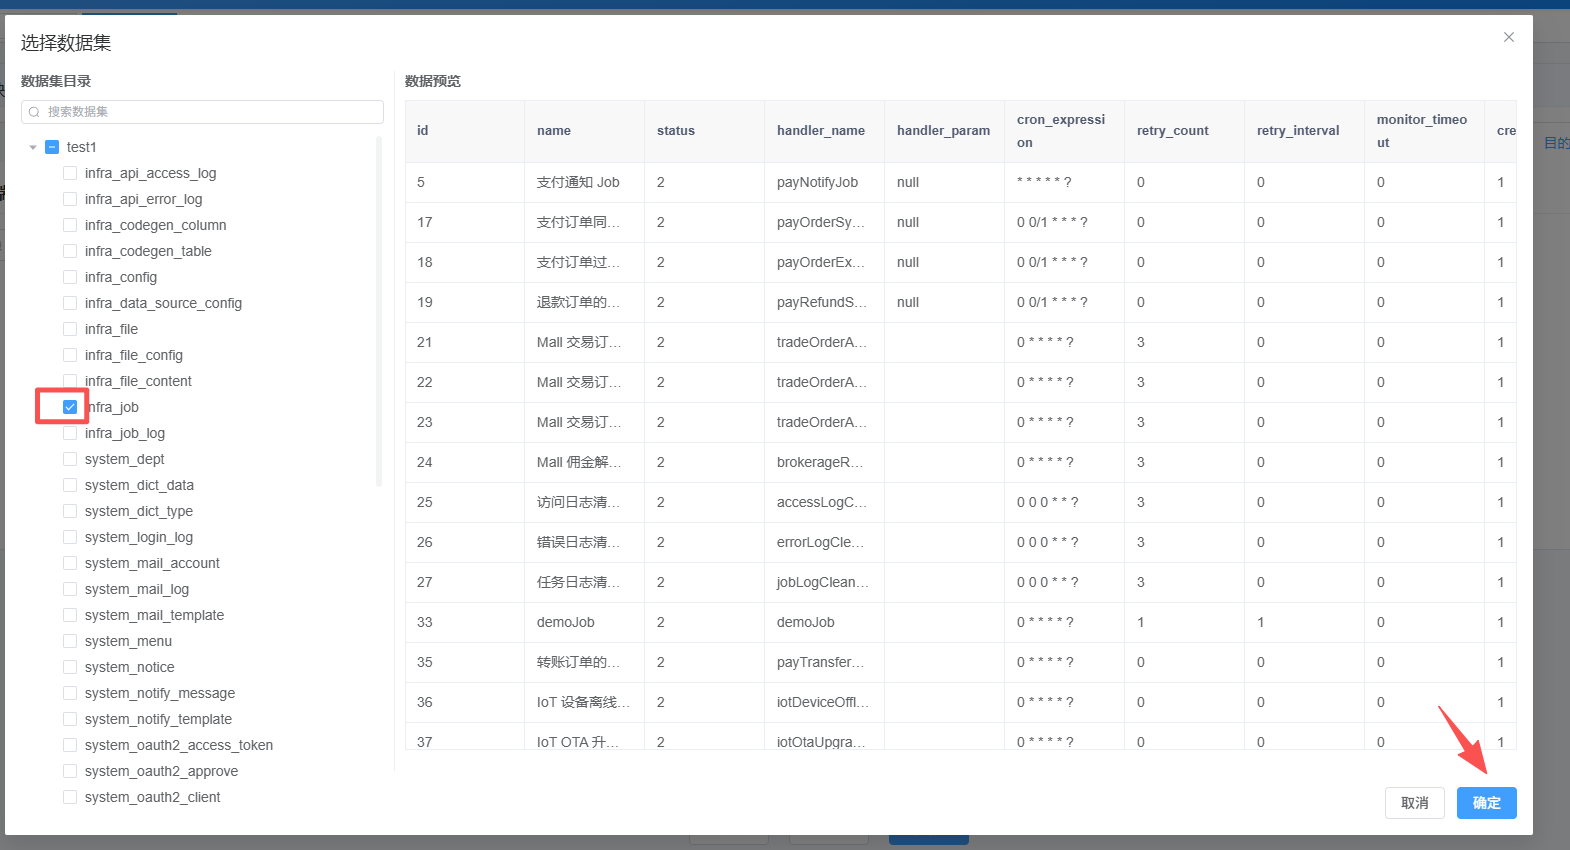Click the search magnifier icon in dataset search
This screenshot has width=1570, height=850.
tap(34, 112)
